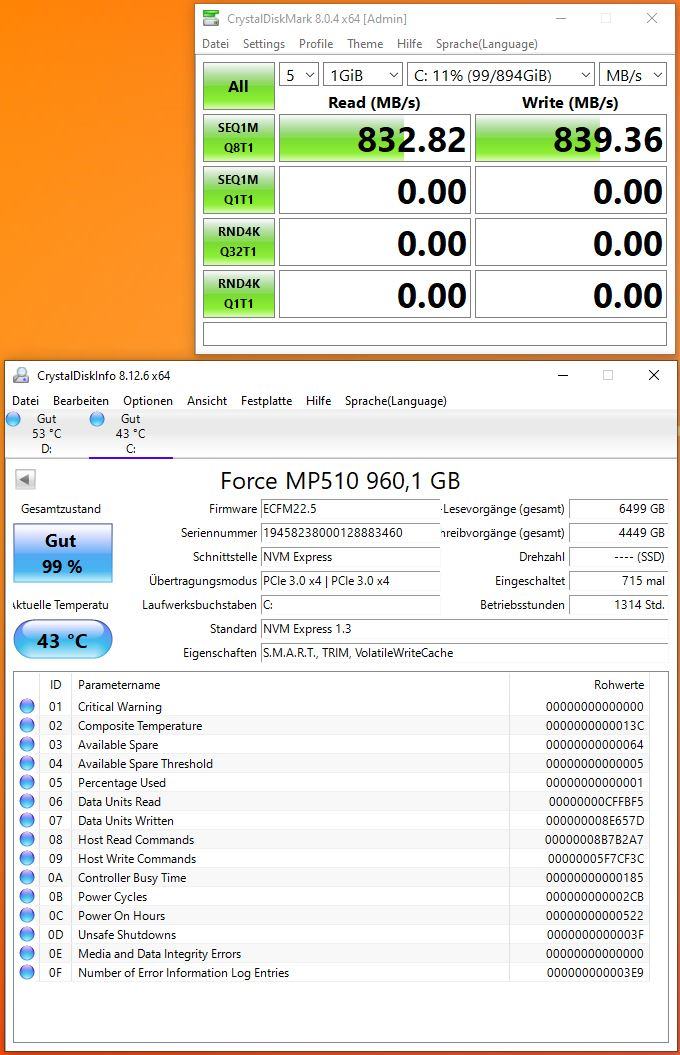
Task: Click the Eingeschaltet value 715 mal
Action: (618, 581)
